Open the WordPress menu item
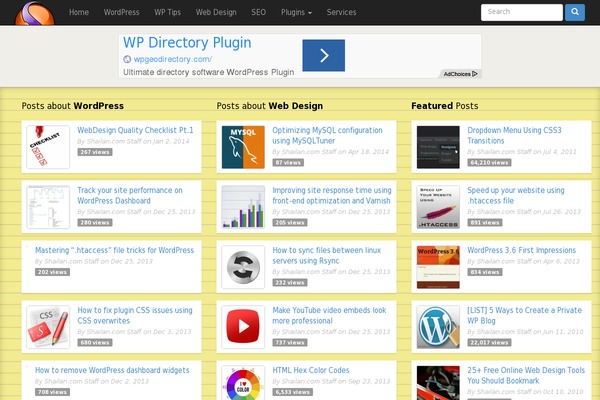Screen dimensions: 600x400 pyautogui.click(x=121, y=12)
